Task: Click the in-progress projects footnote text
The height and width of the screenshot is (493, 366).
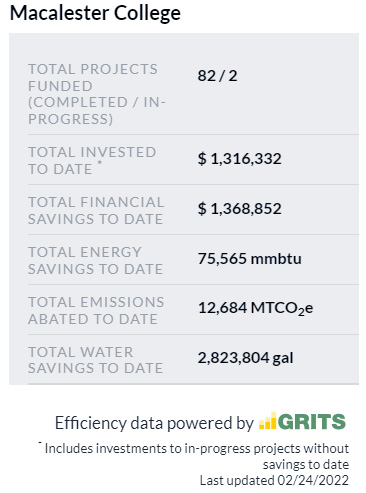Action: point(195,456)
